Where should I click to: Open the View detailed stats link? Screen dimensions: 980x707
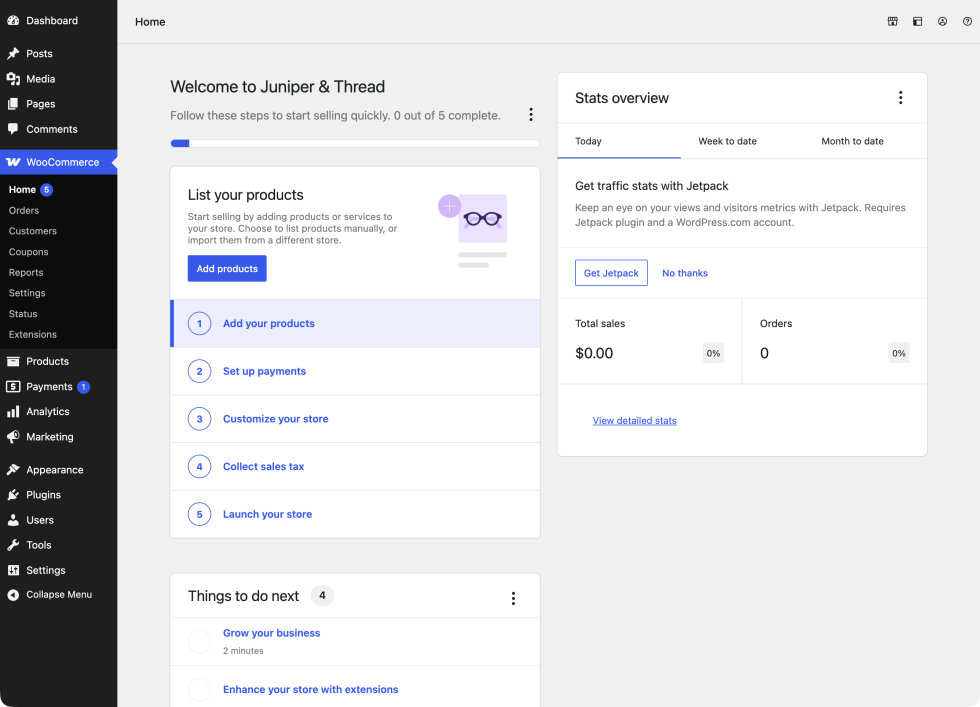click(x=634, y=421)
